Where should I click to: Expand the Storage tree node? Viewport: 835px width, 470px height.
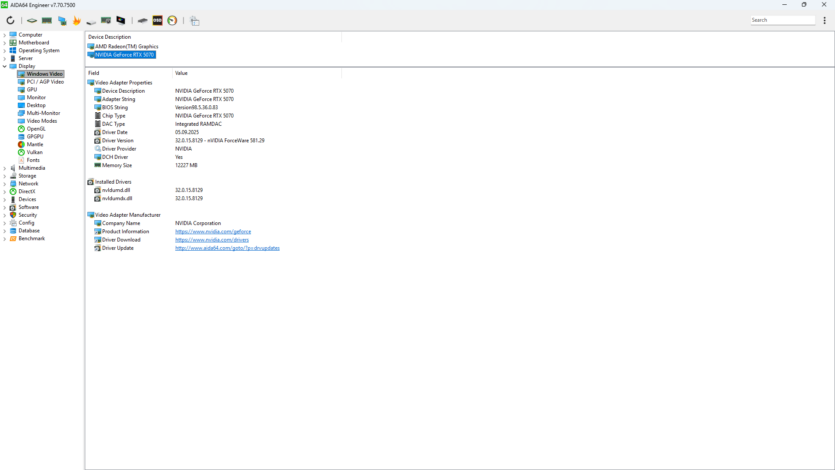click(x=4, y=176)
